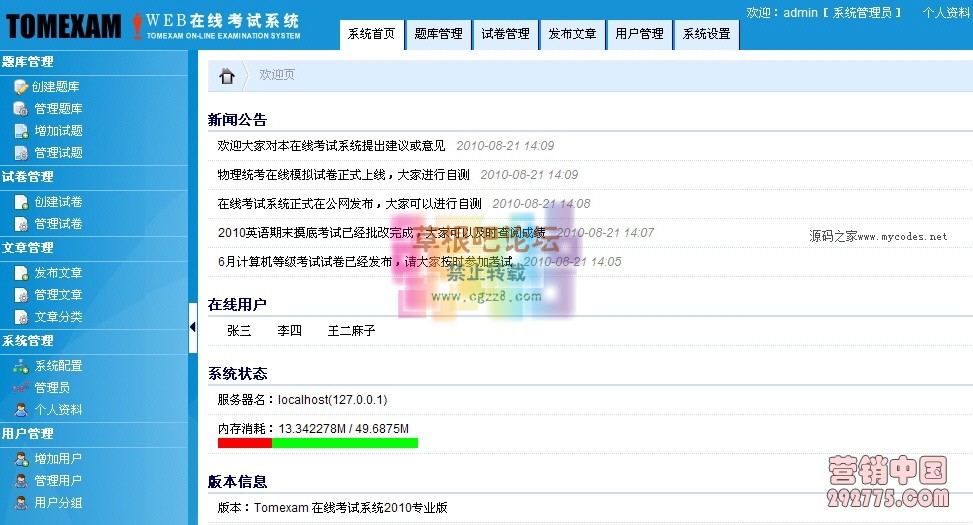Click the 13.342278M / 49.6875M memory value
The height and width of the screenshot is (525, 973).
click(x=344, y=429)
